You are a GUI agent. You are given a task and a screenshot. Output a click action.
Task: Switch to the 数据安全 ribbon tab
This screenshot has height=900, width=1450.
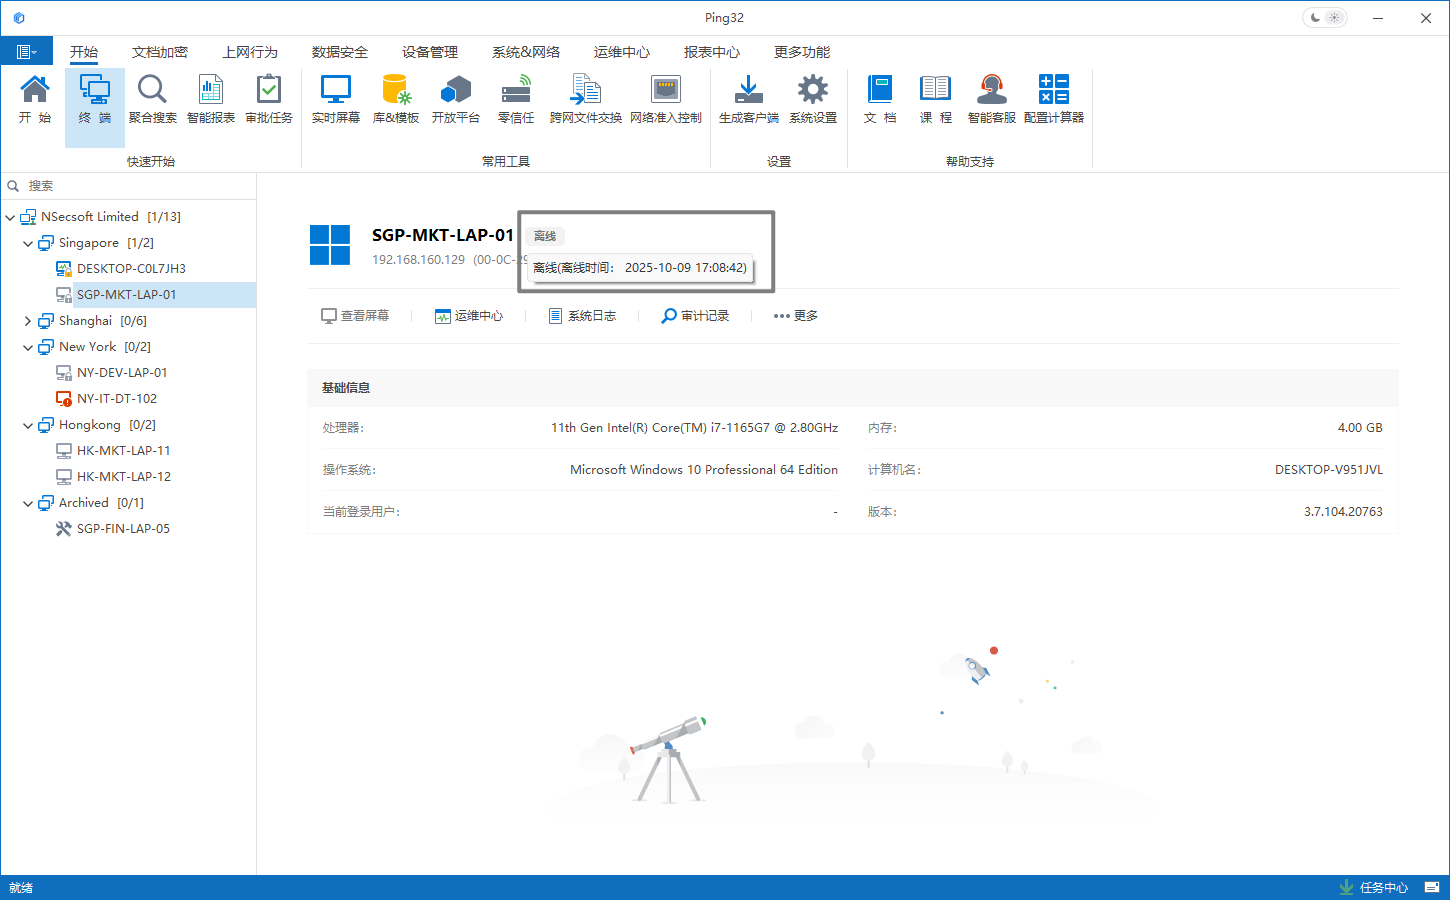[339, 52]
